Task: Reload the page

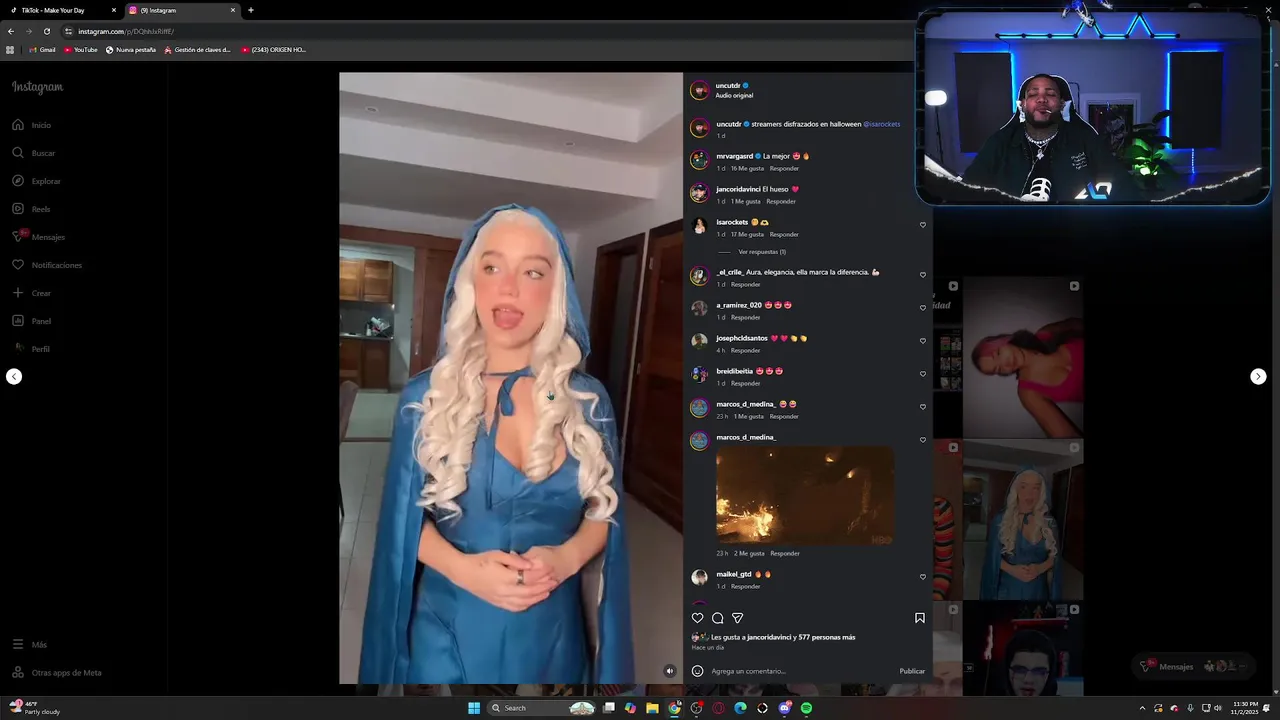Action: click(46, 31)
